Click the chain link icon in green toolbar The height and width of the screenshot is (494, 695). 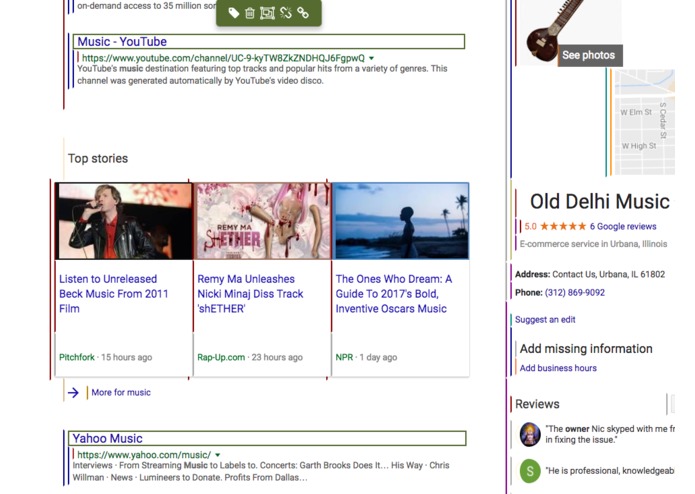tap(303, 13)
